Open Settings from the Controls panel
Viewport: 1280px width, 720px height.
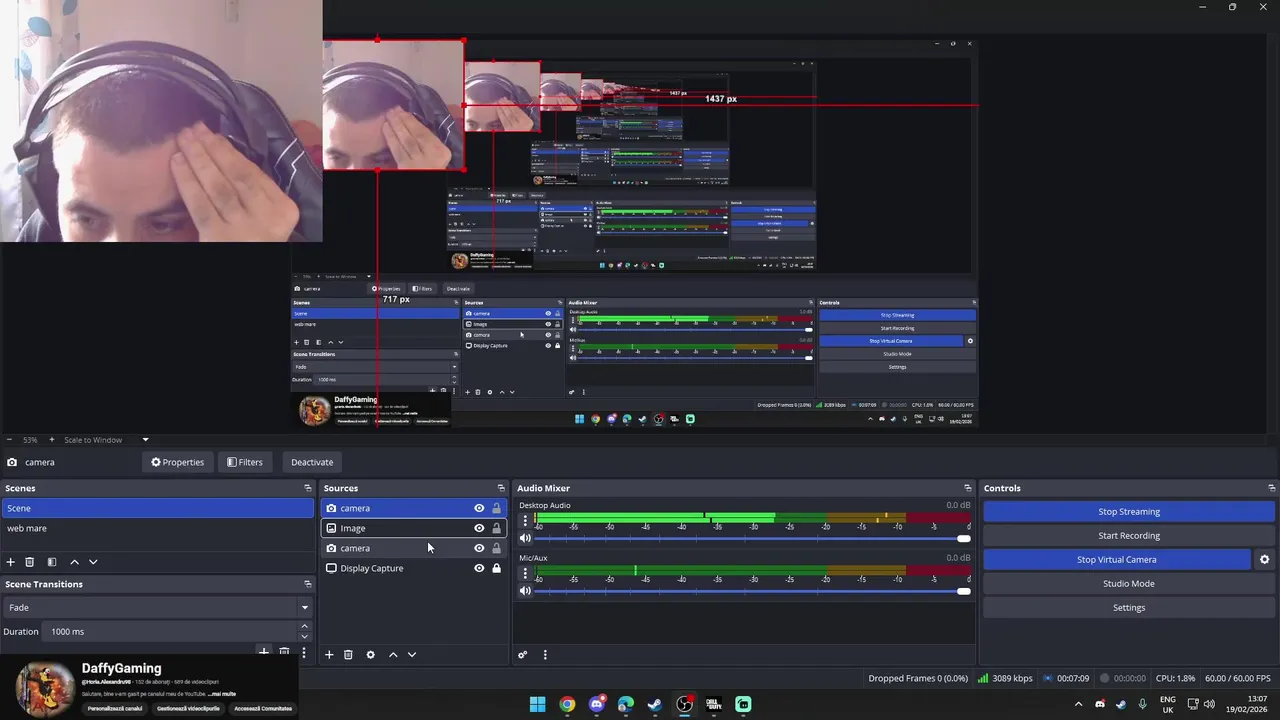pyautogui.click(x=1129, y=608)
